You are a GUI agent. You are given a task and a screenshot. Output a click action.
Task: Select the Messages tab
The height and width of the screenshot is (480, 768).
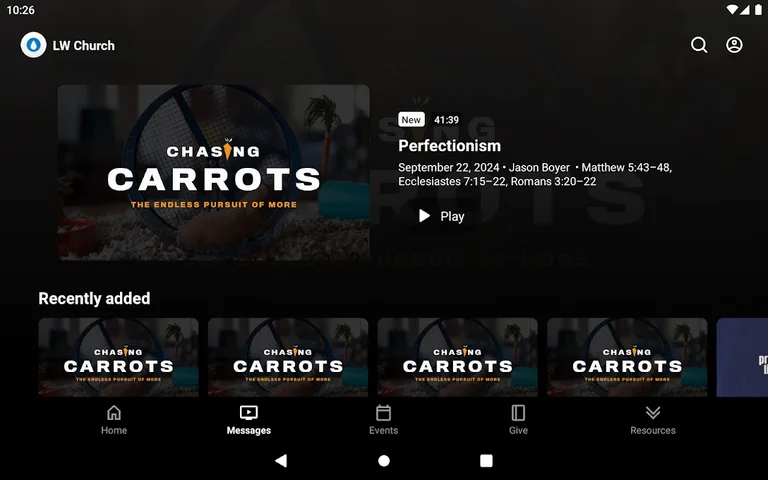click(249, 420)
